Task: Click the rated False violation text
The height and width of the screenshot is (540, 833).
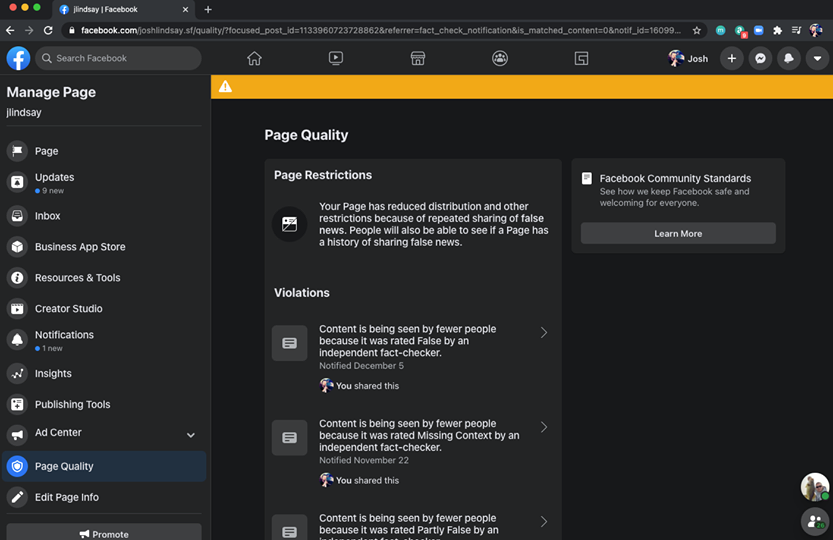Action: [x=407, y=341]
